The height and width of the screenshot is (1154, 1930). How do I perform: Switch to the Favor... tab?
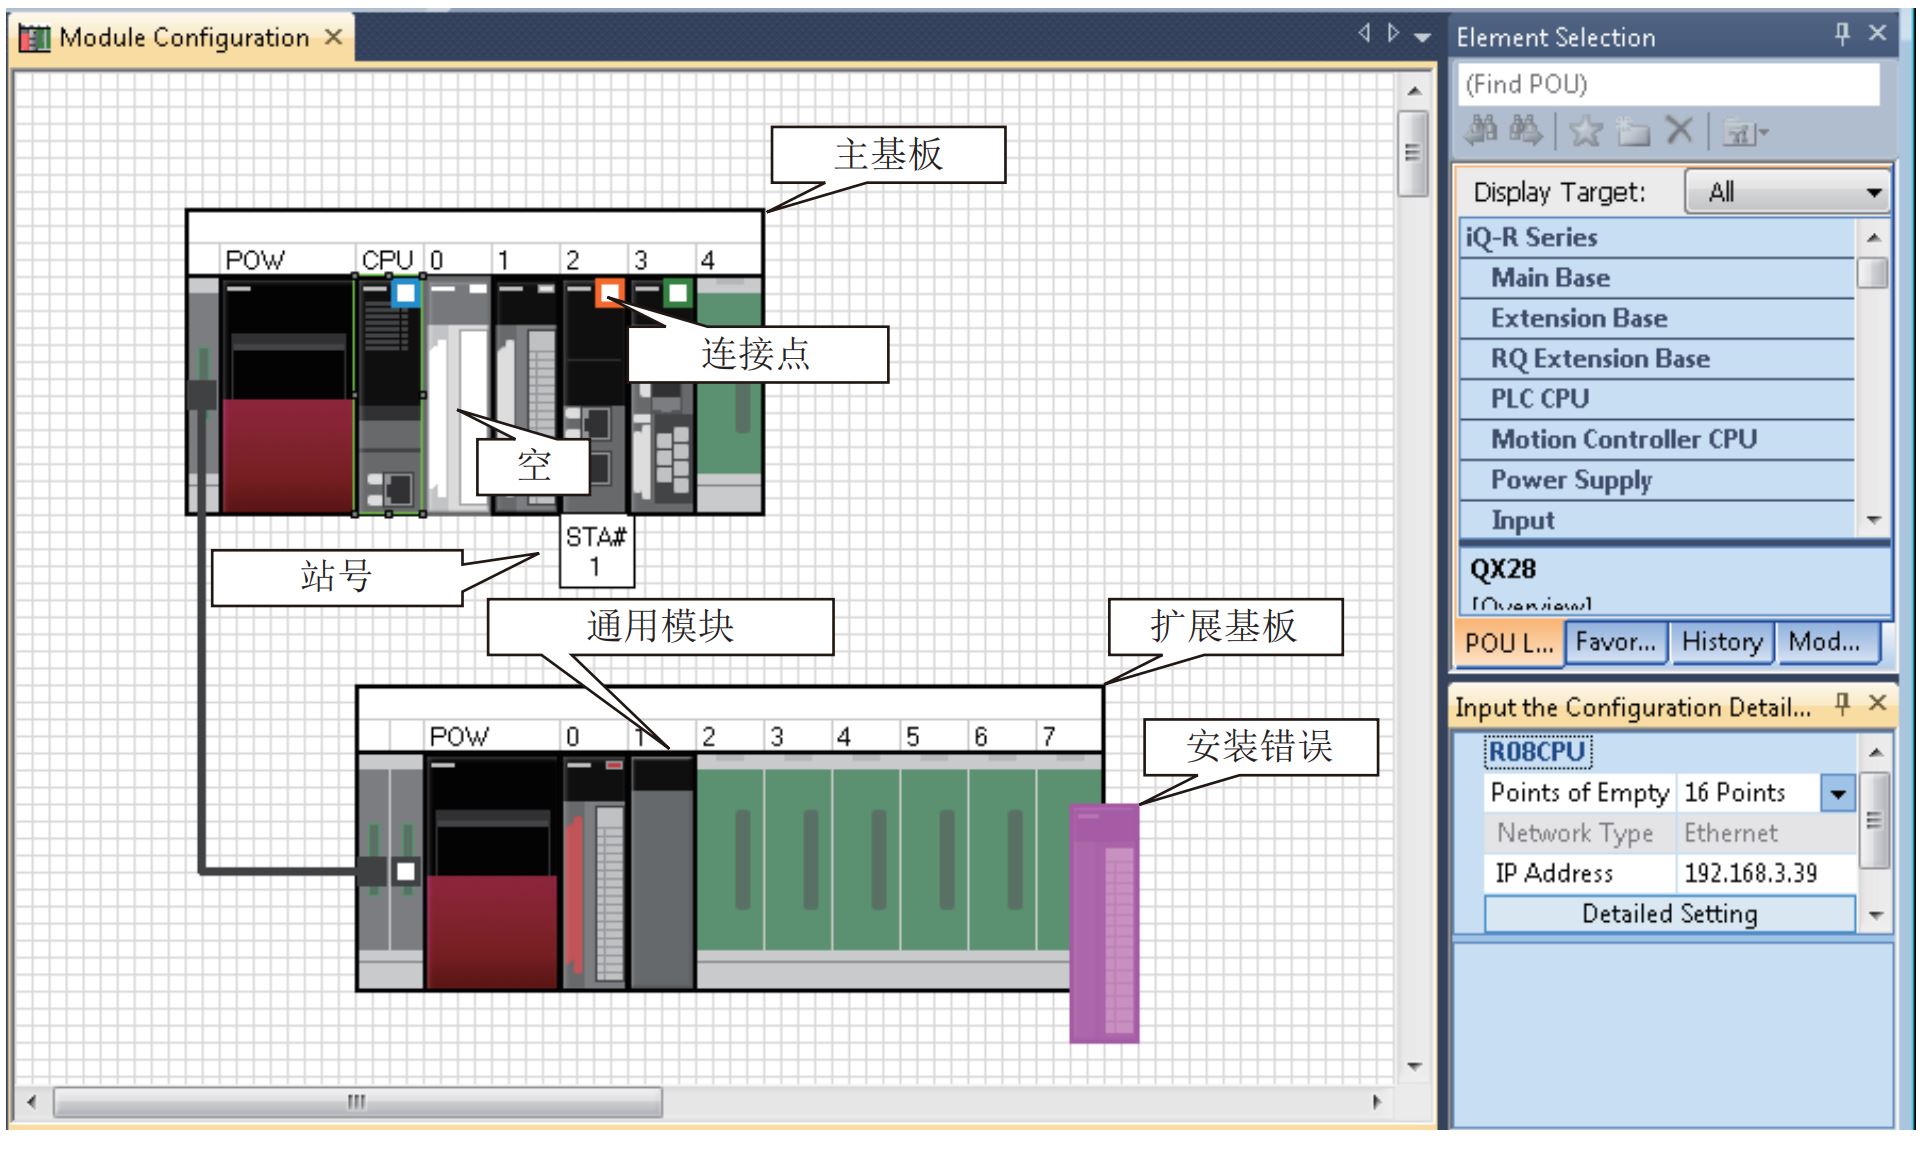tap(1615, 642)
